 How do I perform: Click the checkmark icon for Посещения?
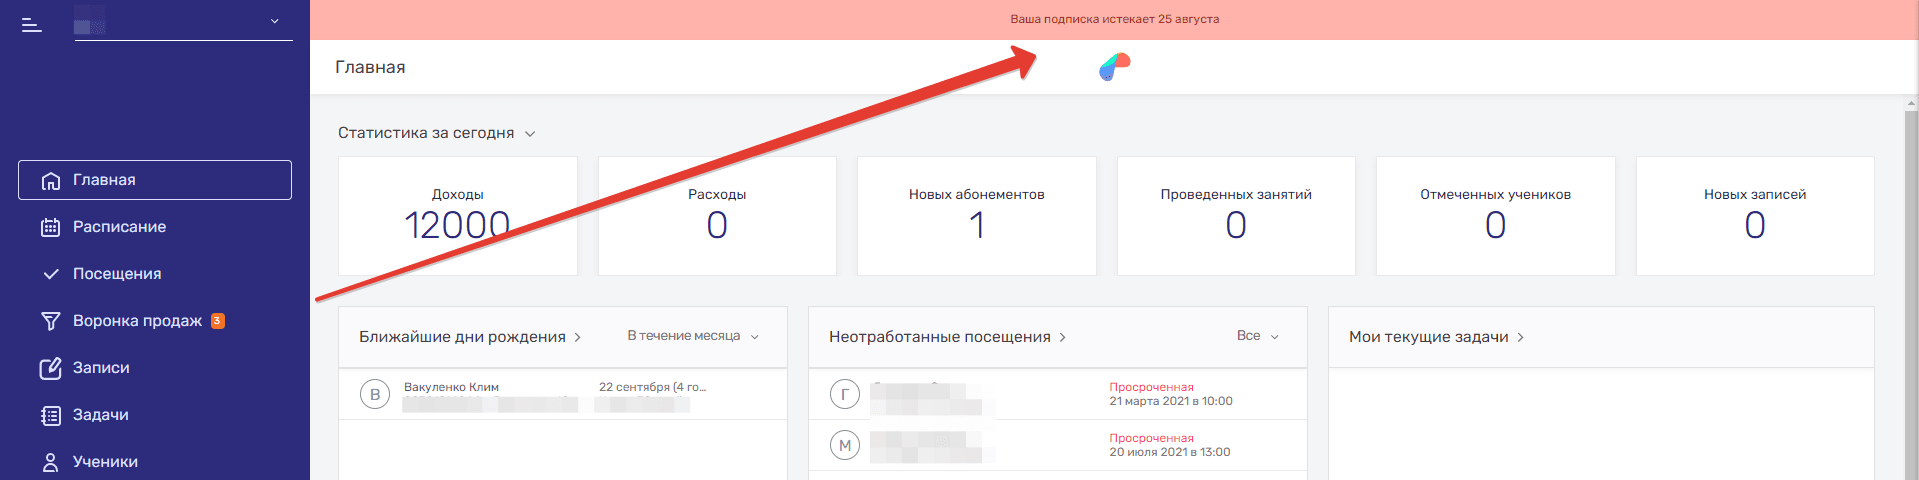pyautogui.click(x=51, y=274)
